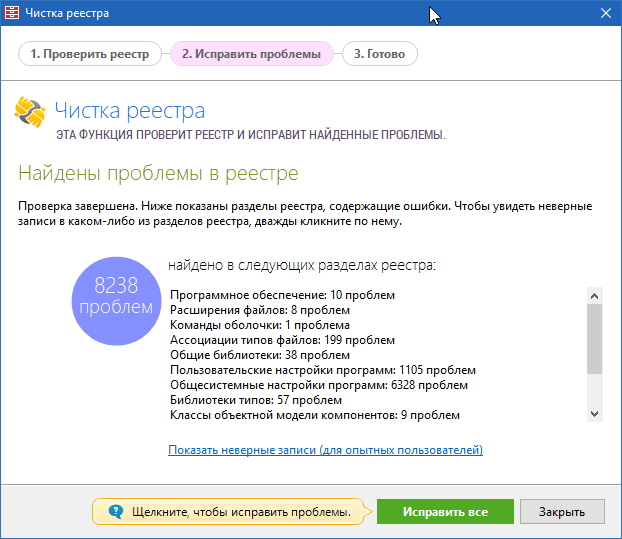Image resolution: width=622 pixels, height=539 pixels.
Task: Select Ассоциации типов файлов: 199 проблем row
Action: click(x=282, y=340)
